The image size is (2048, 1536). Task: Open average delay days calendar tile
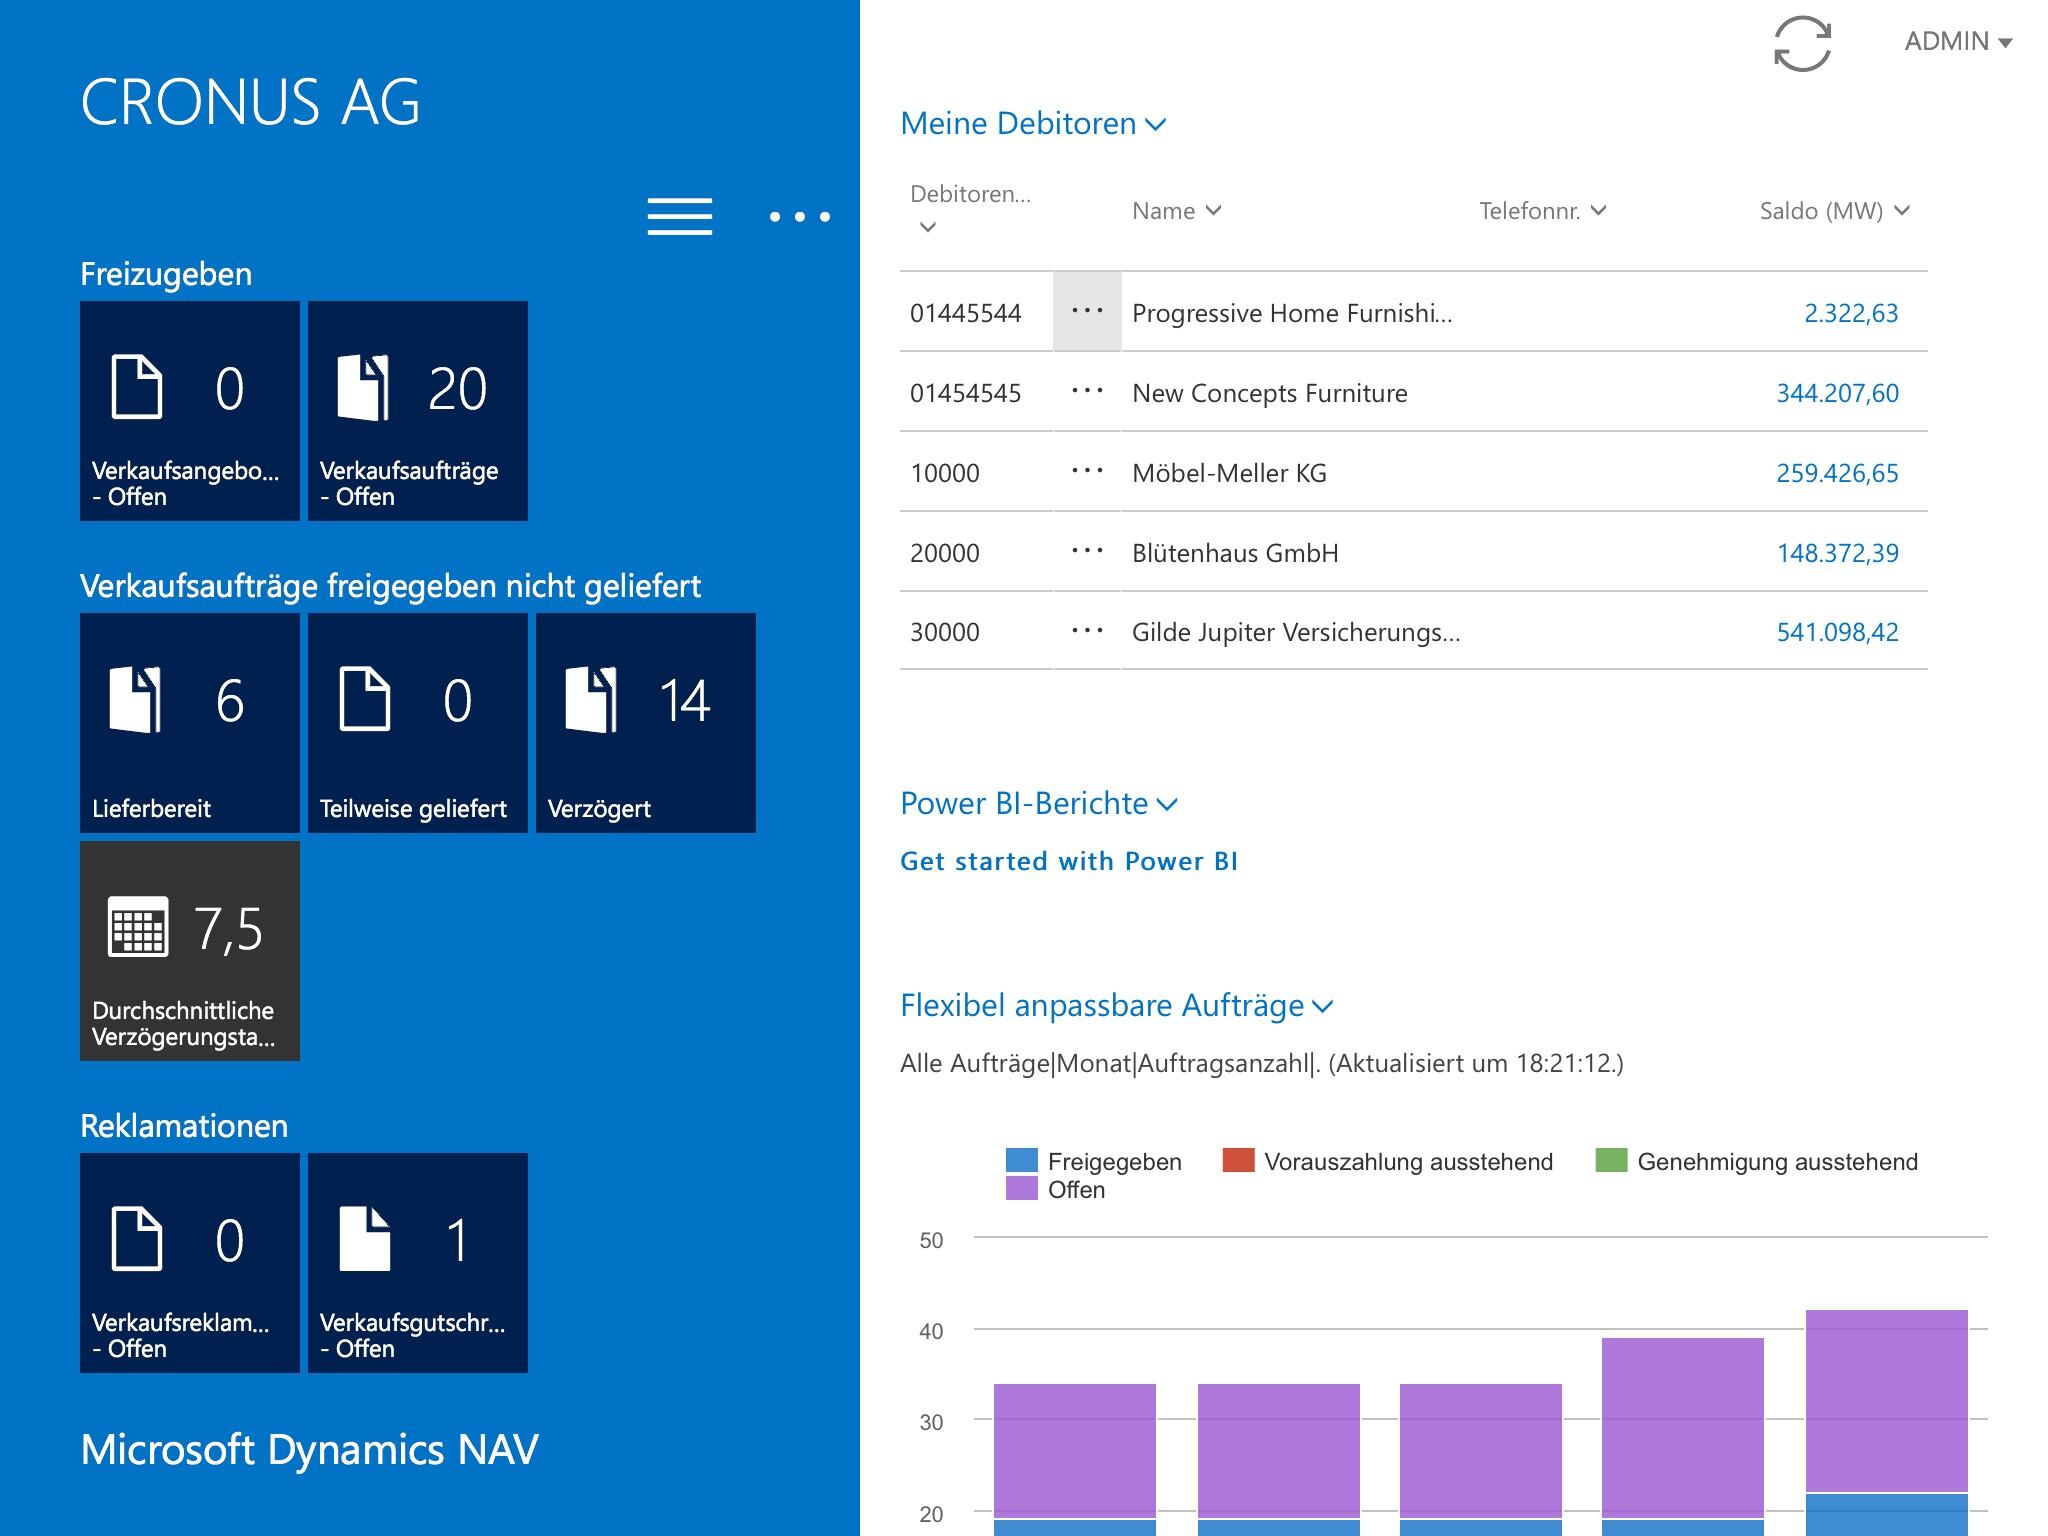point(189,951)
